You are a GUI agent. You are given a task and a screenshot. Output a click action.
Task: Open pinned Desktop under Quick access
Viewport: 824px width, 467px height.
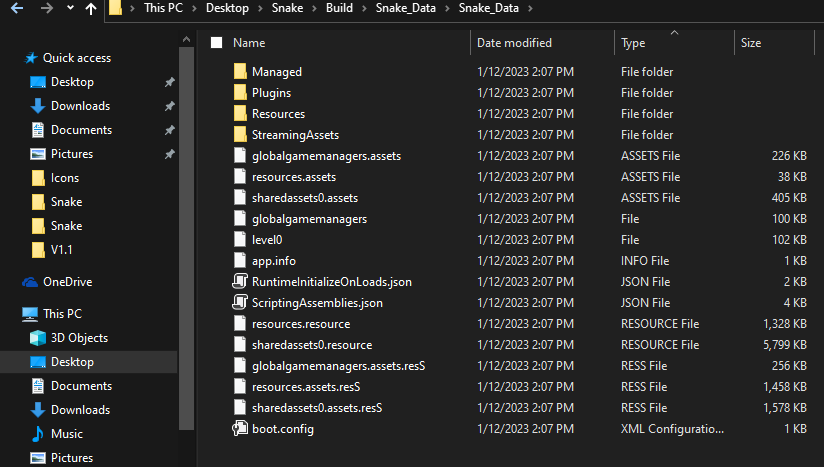point(72,82)
